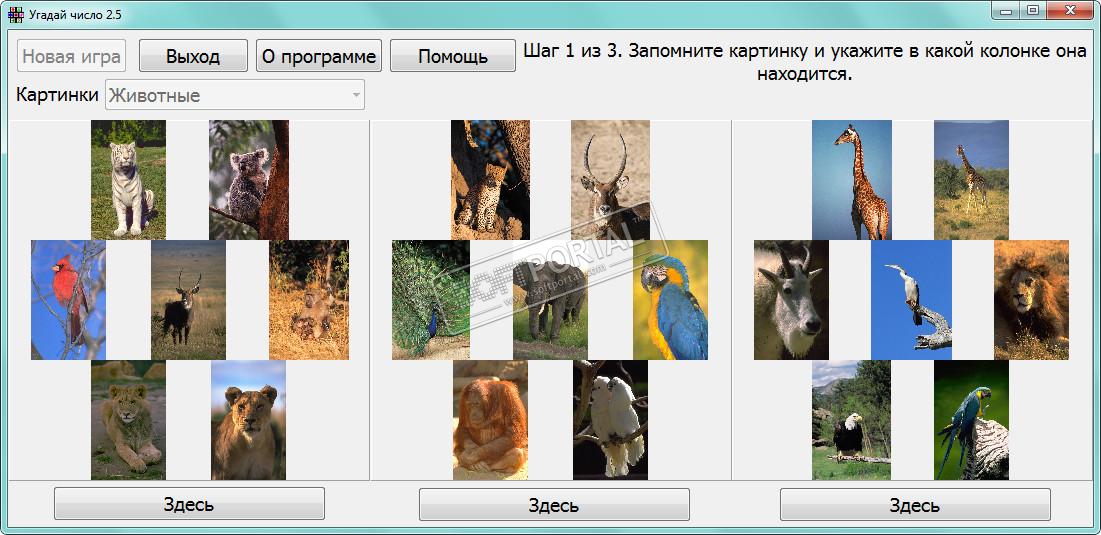Click the Новая игра button
Screen dimensions: 1101x535
tap(72, 56)
